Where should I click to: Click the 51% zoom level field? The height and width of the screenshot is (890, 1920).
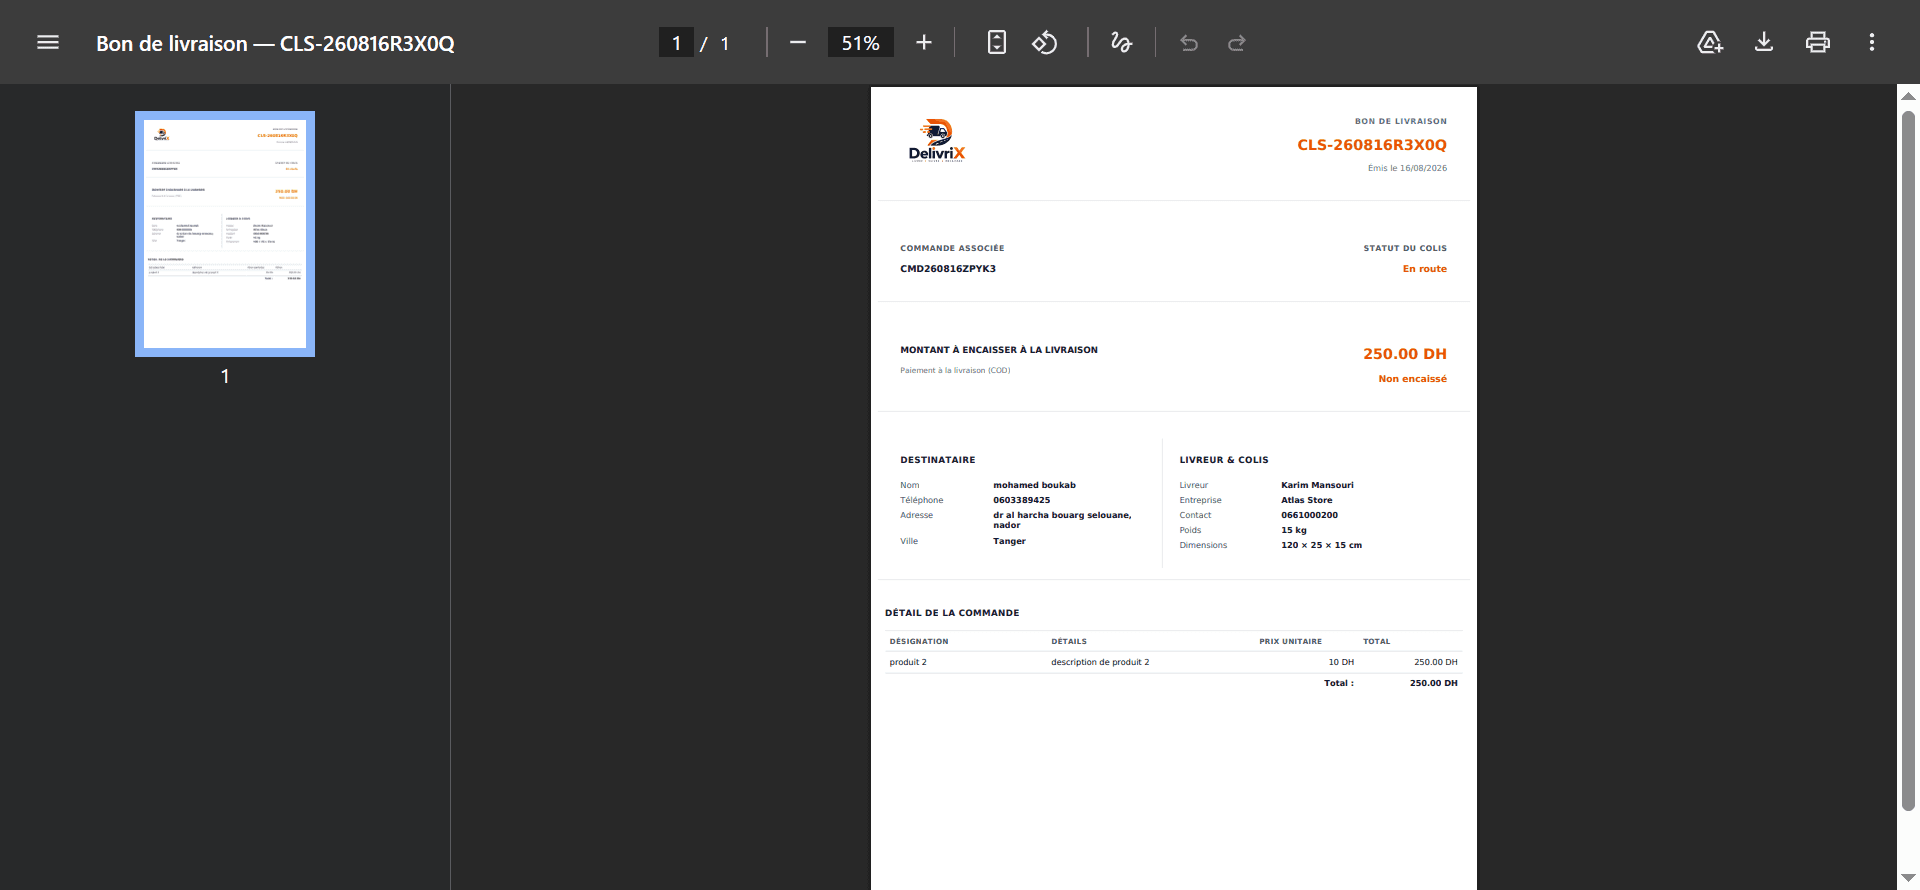860,42
